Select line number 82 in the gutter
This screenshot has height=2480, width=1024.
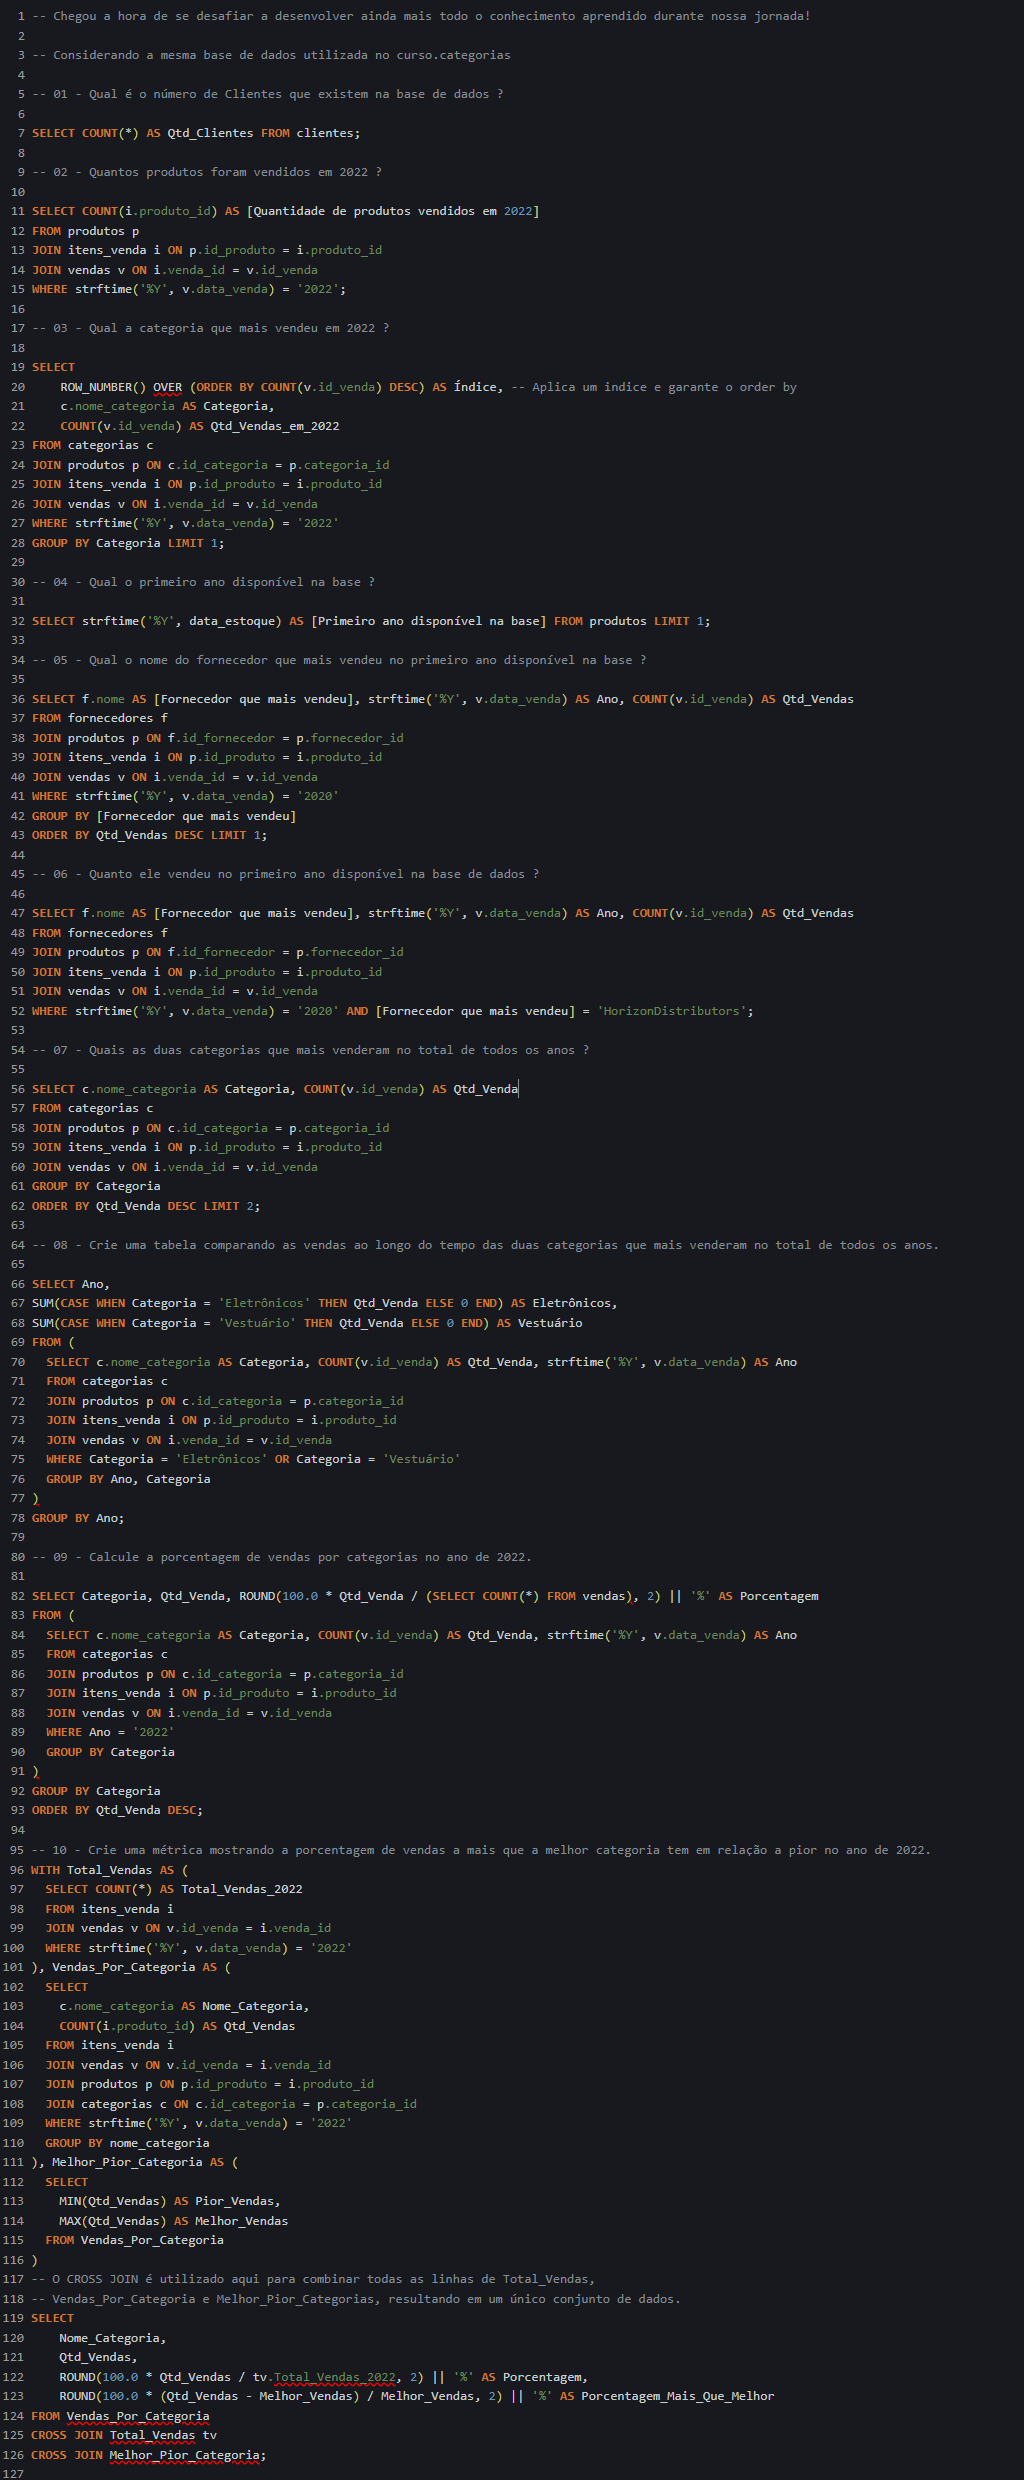17,1596
